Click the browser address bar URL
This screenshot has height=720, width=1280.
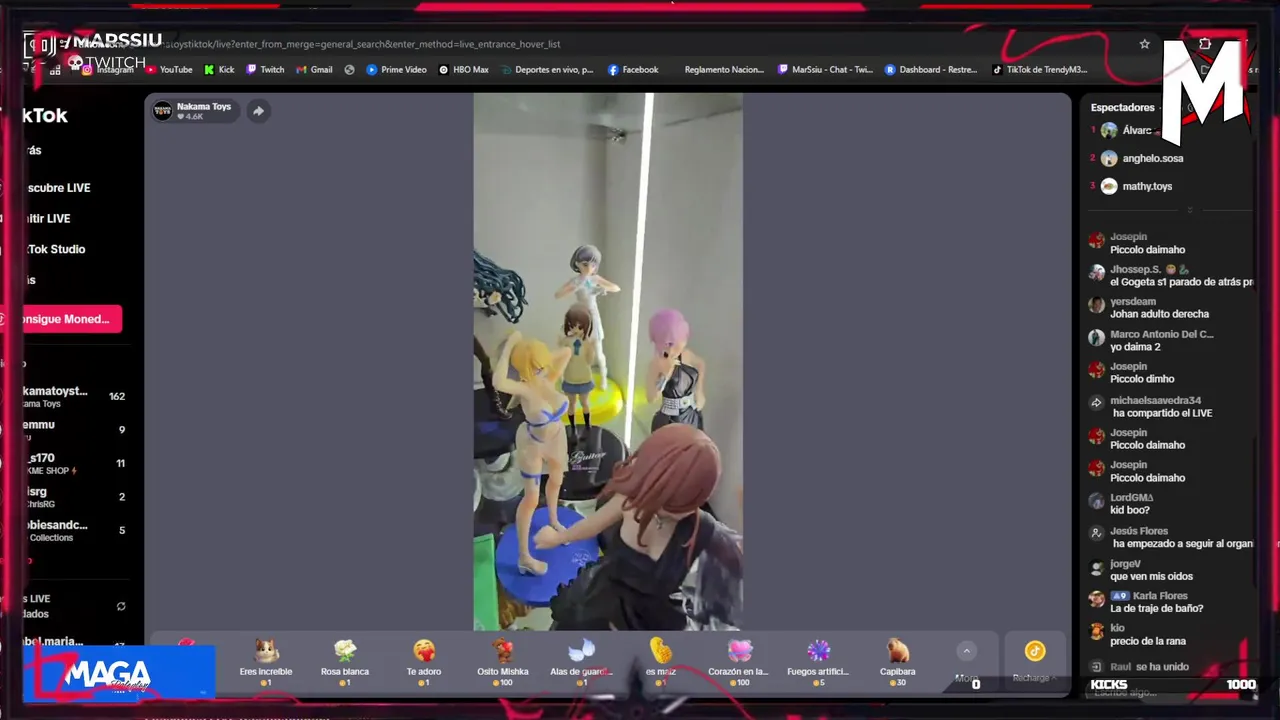[360, 44]
